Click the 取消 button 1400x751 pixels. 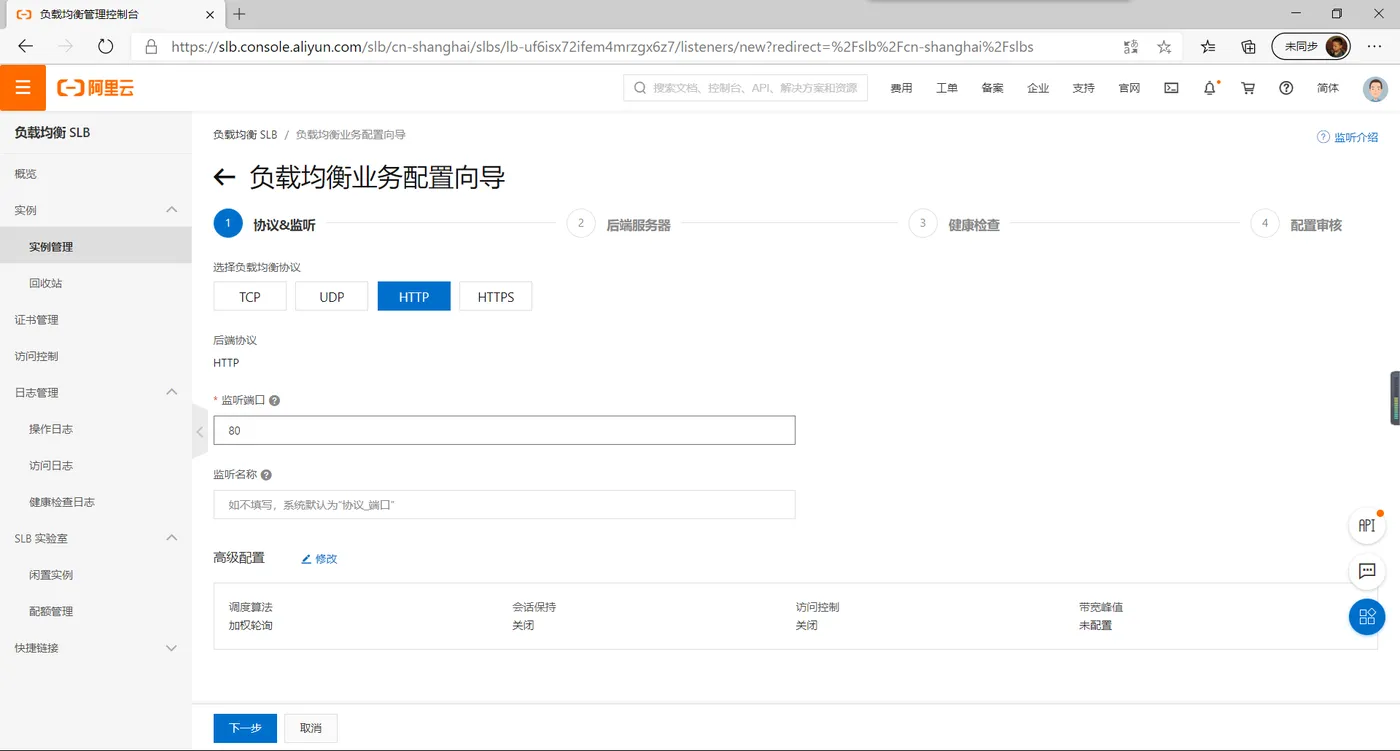311,728
